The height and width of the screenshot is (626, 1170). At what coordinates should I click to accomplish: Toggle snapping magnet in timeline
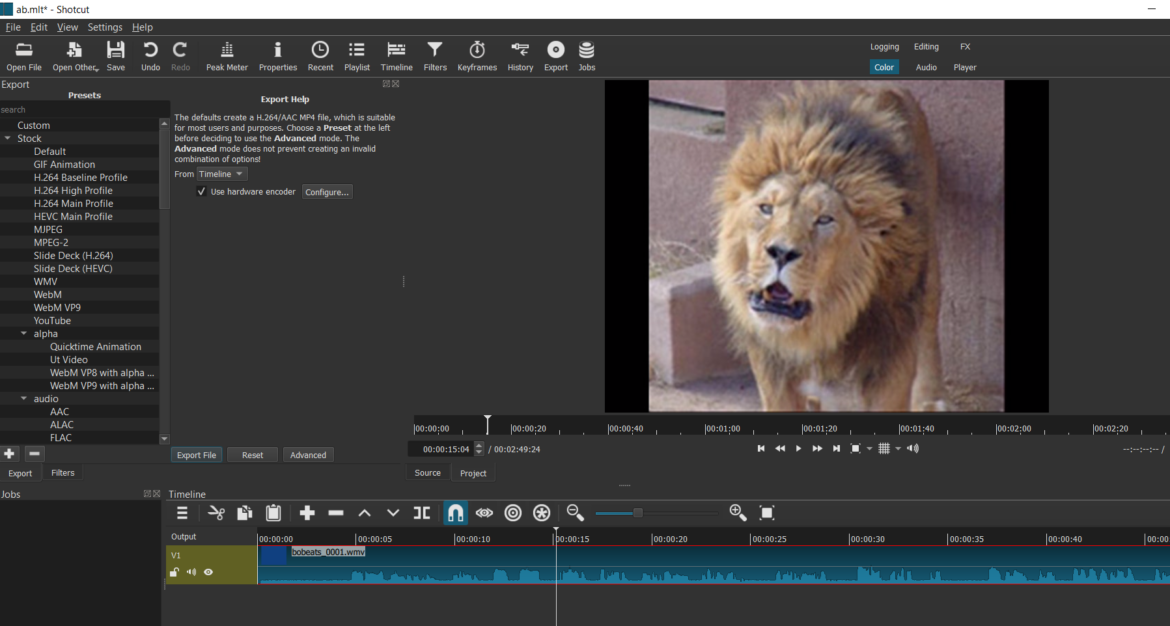point(455,512)
